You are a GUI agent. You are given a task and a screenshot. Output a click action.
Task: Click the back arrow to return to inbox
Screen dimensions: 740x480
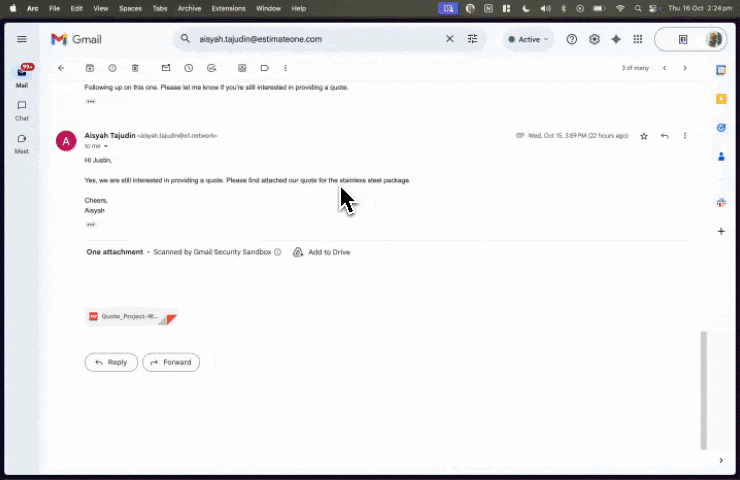click(x=61, y=68)
